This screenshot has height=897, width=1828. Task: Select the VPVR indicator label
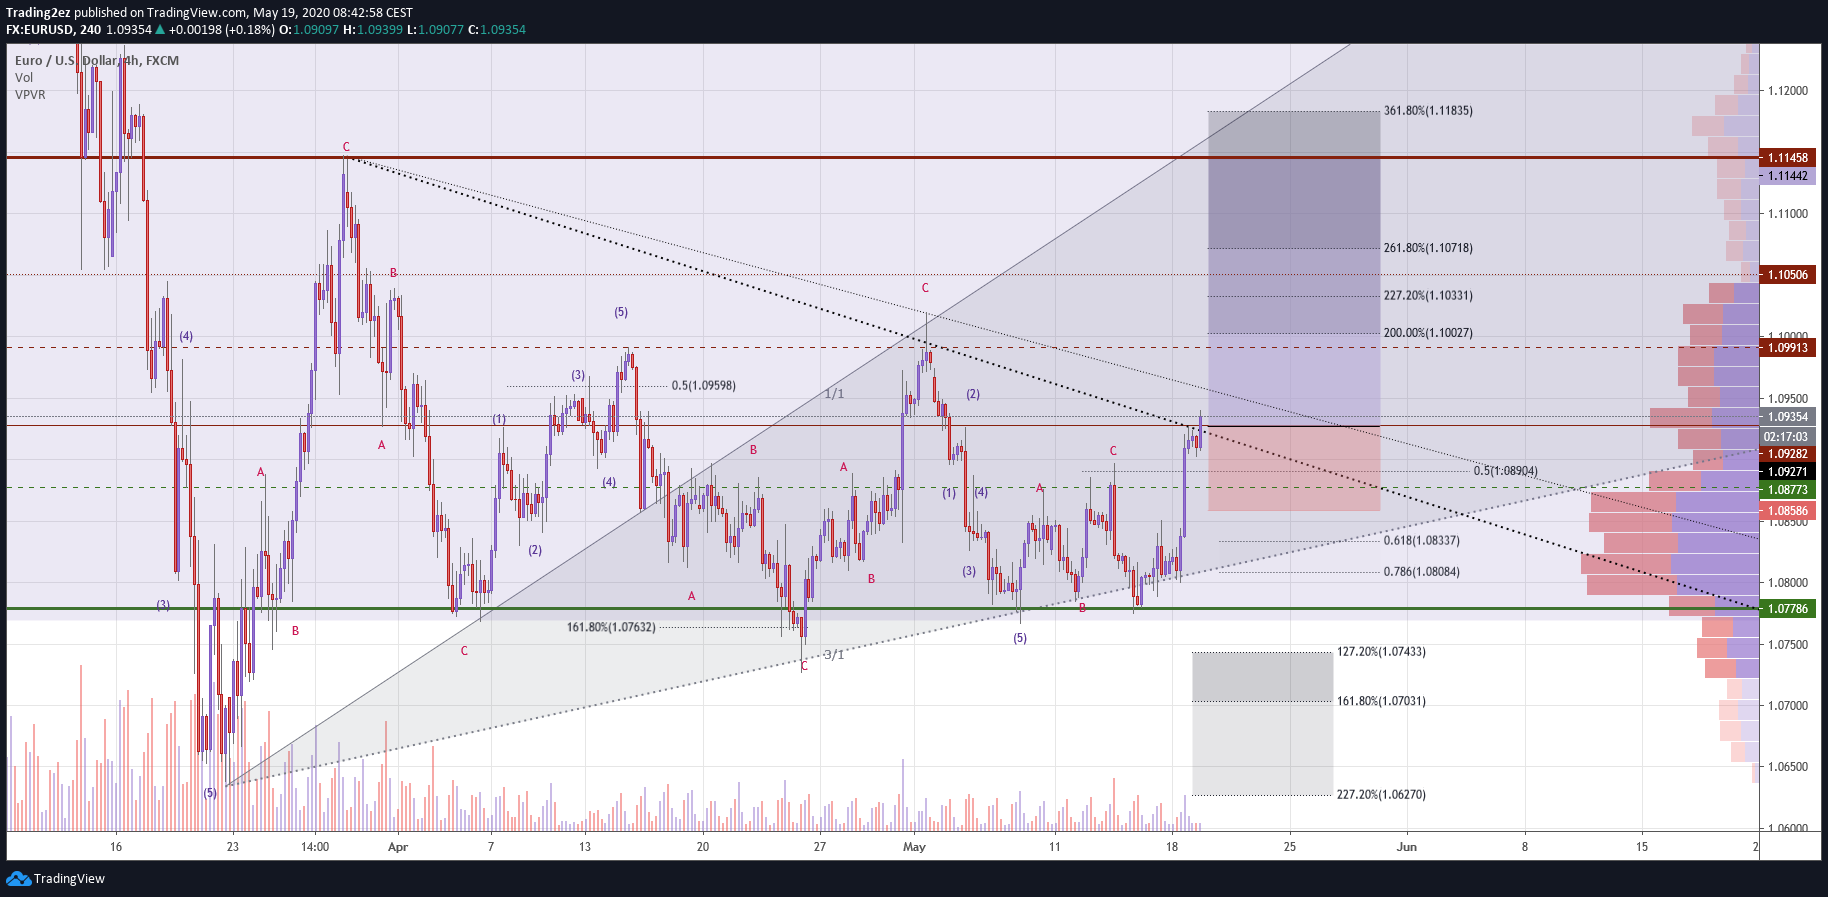(x=30, y=95)
